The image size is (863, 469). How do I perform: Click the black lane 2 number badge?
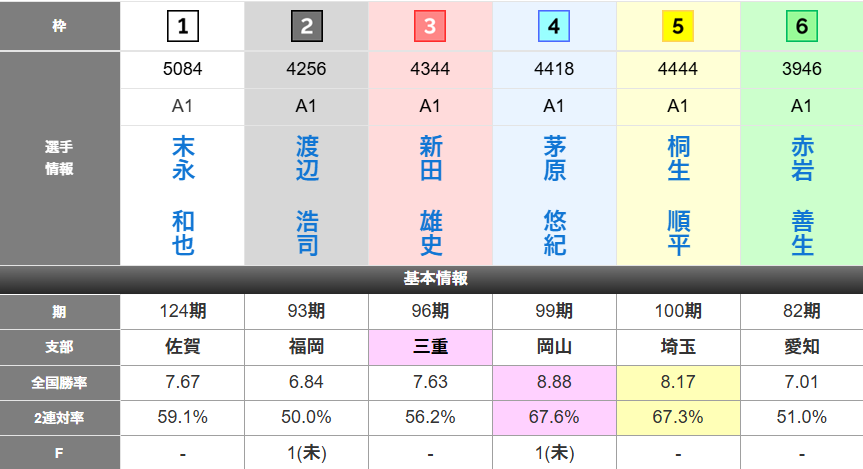coord(306,27)
